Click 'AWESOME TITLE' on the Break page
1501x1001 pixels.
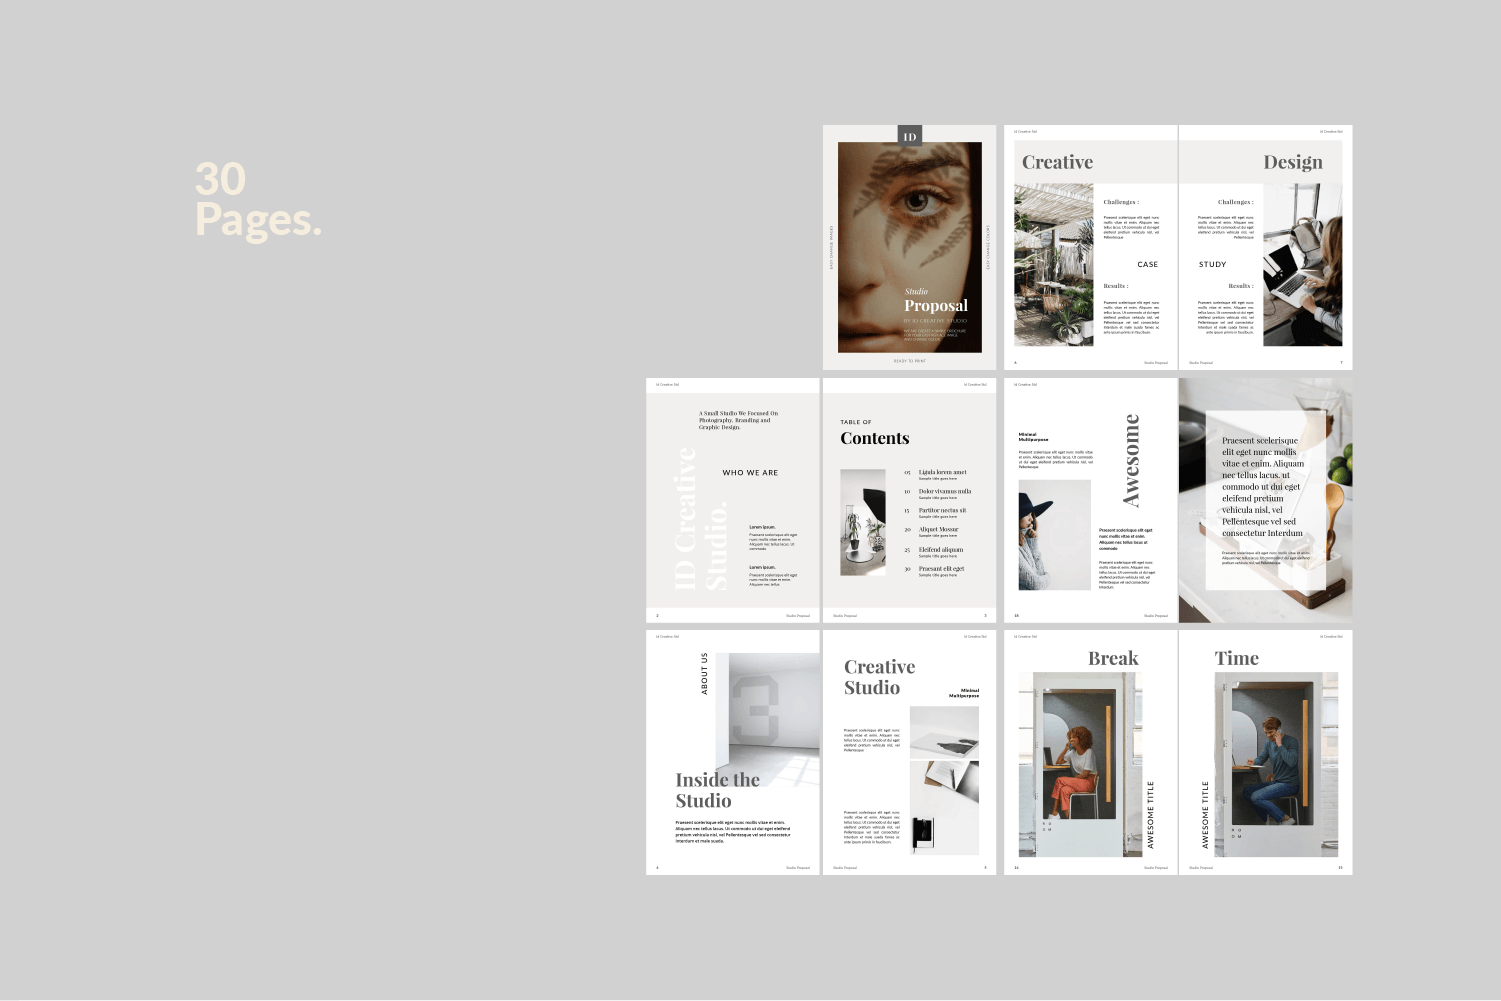tap(1150, 815)
